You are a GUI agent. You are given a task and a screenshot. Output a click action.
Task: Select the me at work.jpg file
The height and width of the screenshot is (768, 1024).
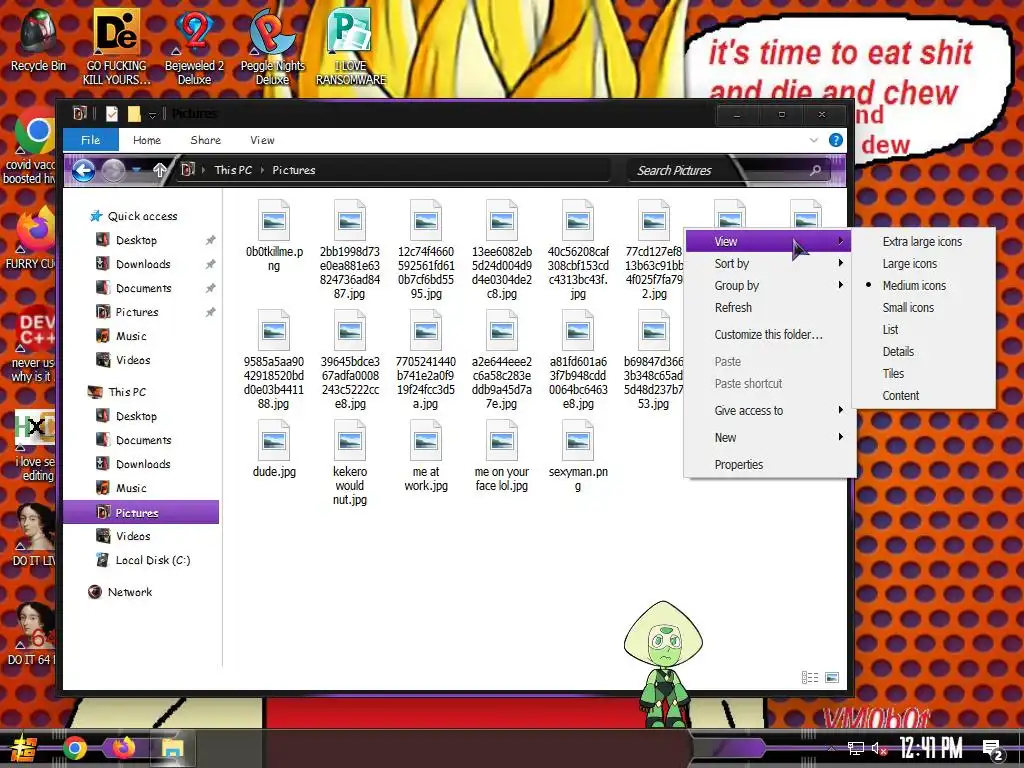click(x=426, y=456)
